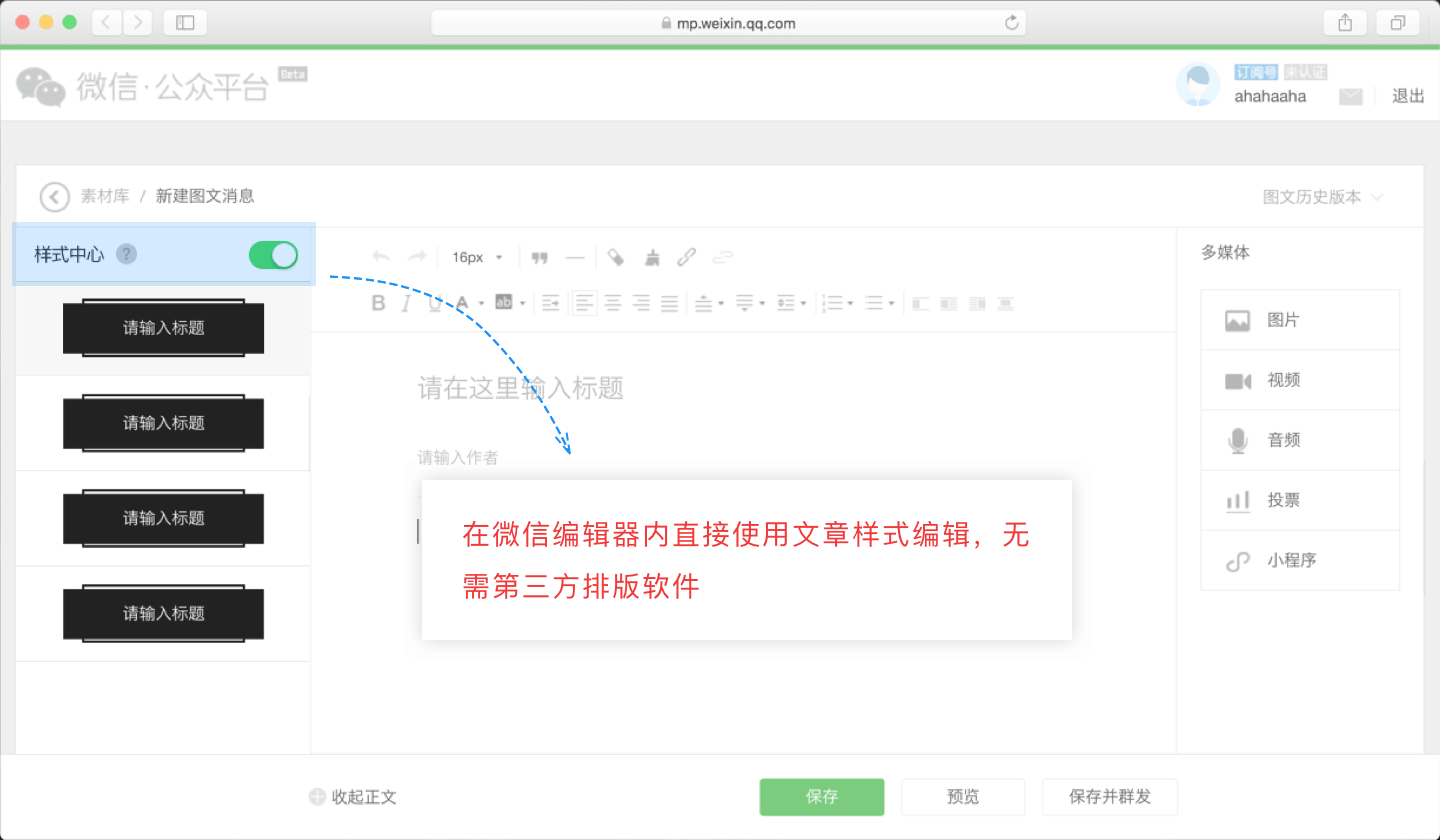Open the ahahaaha account avatar
This screenshot has height=840, width=1440.
[x=1198, y=85]
